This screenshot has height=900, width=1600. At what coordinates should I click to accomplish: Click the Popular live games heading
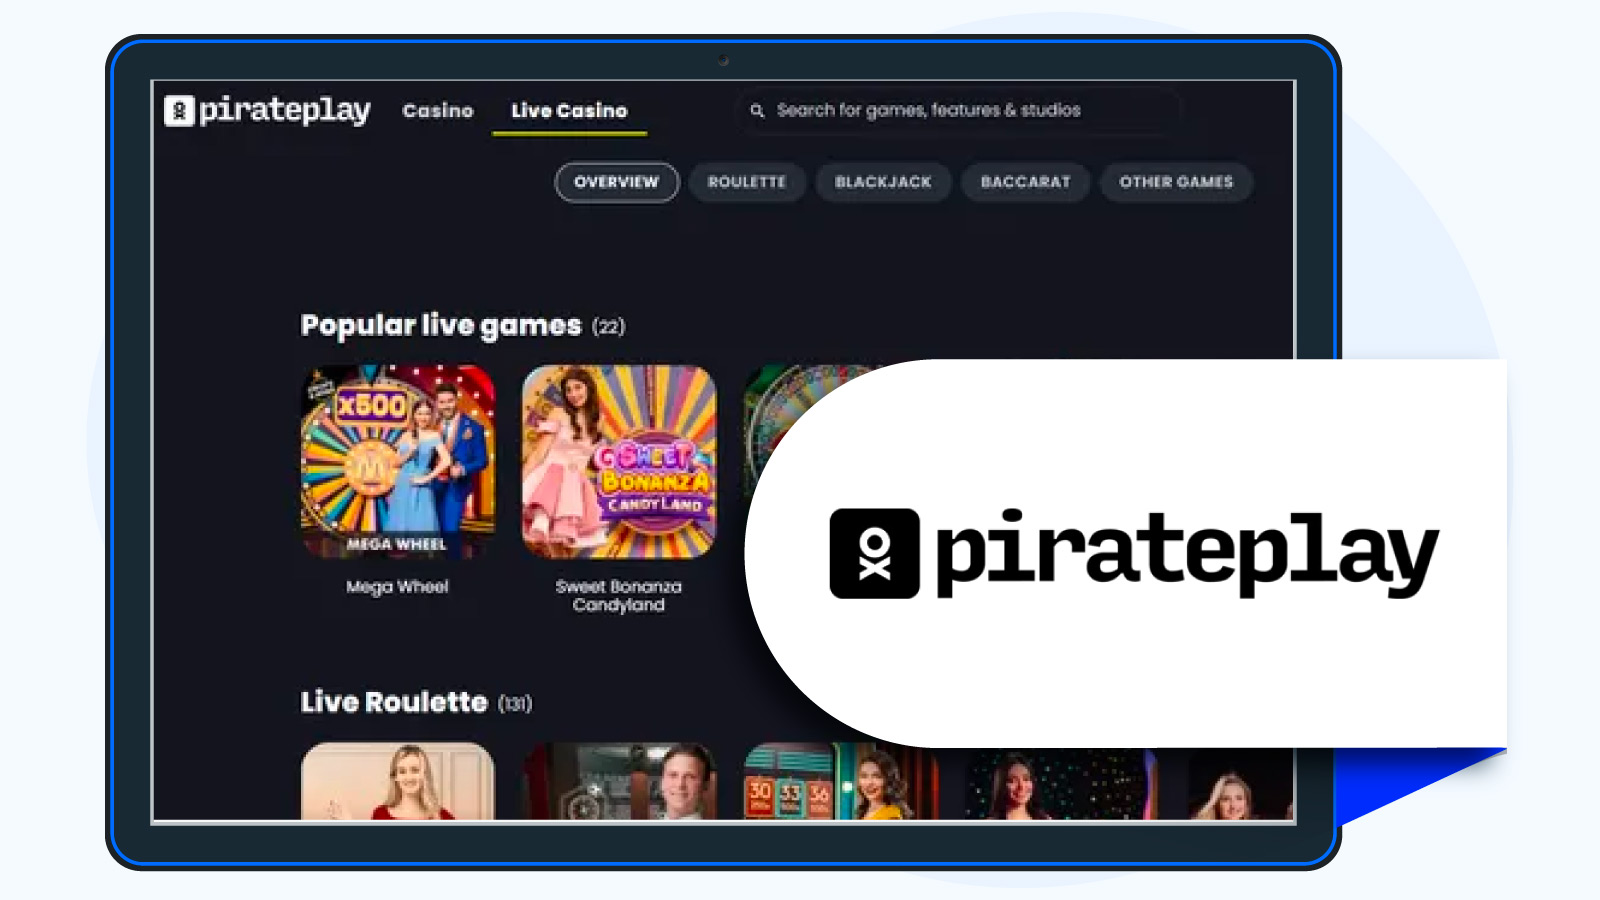point(441,326)
